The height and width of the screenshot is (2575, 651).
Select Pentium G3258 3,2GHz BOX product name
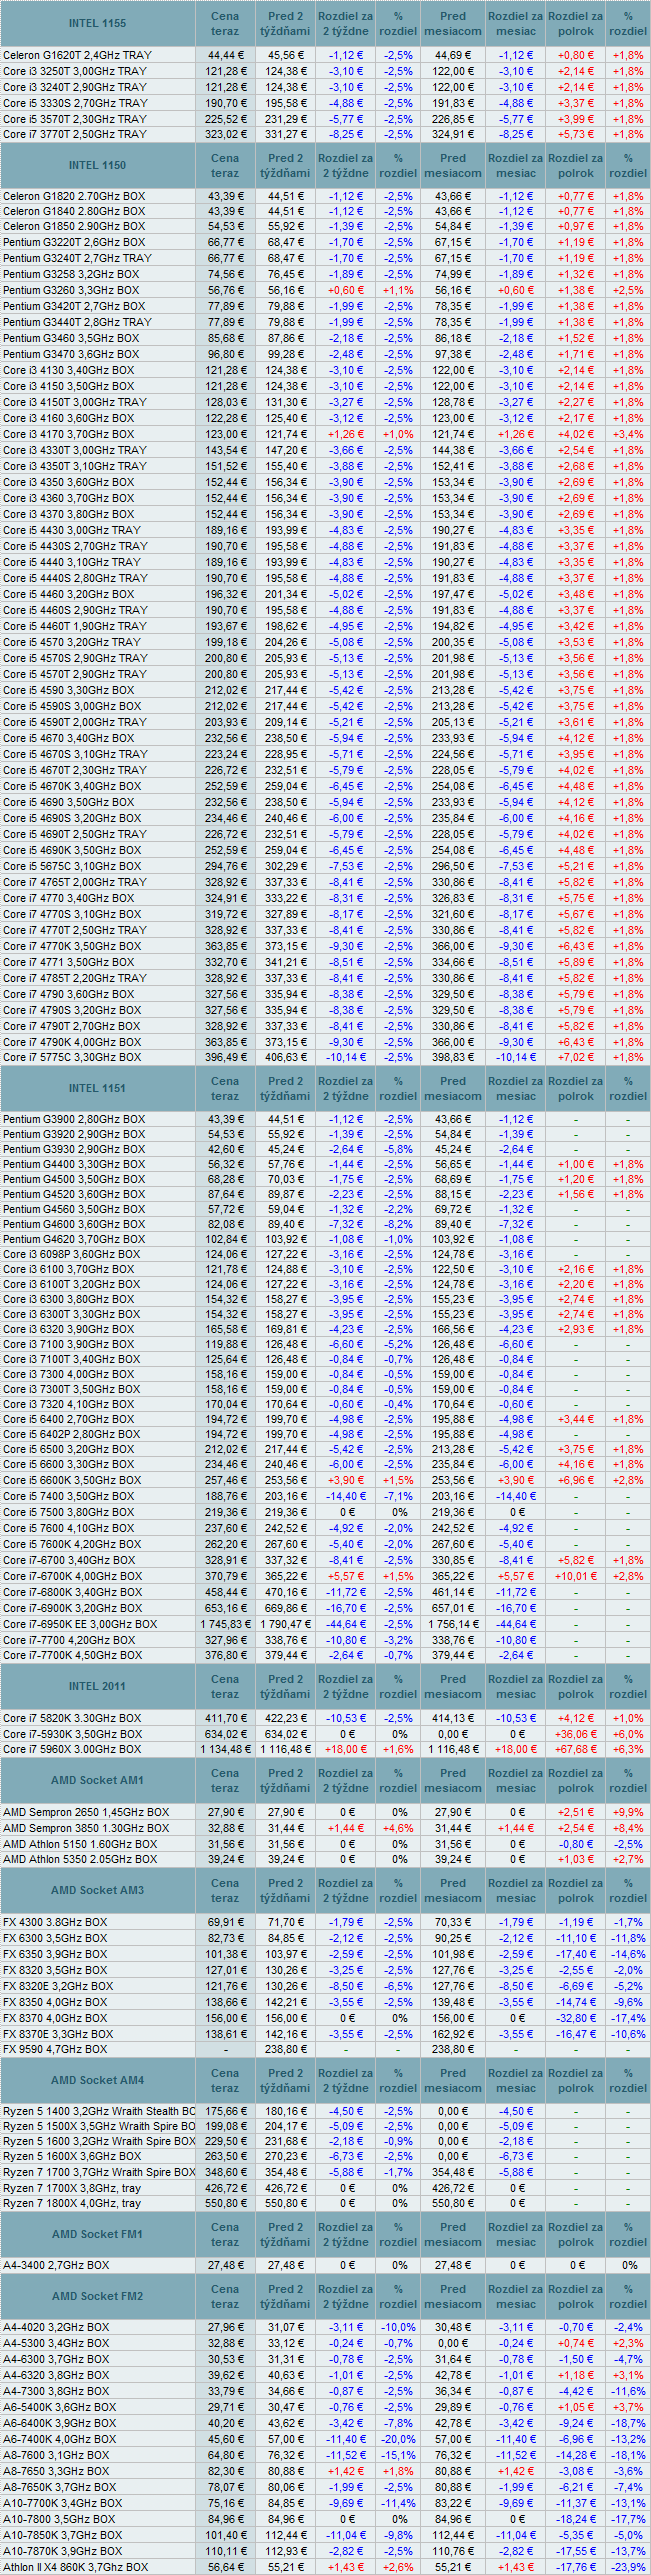pos(71,274)
